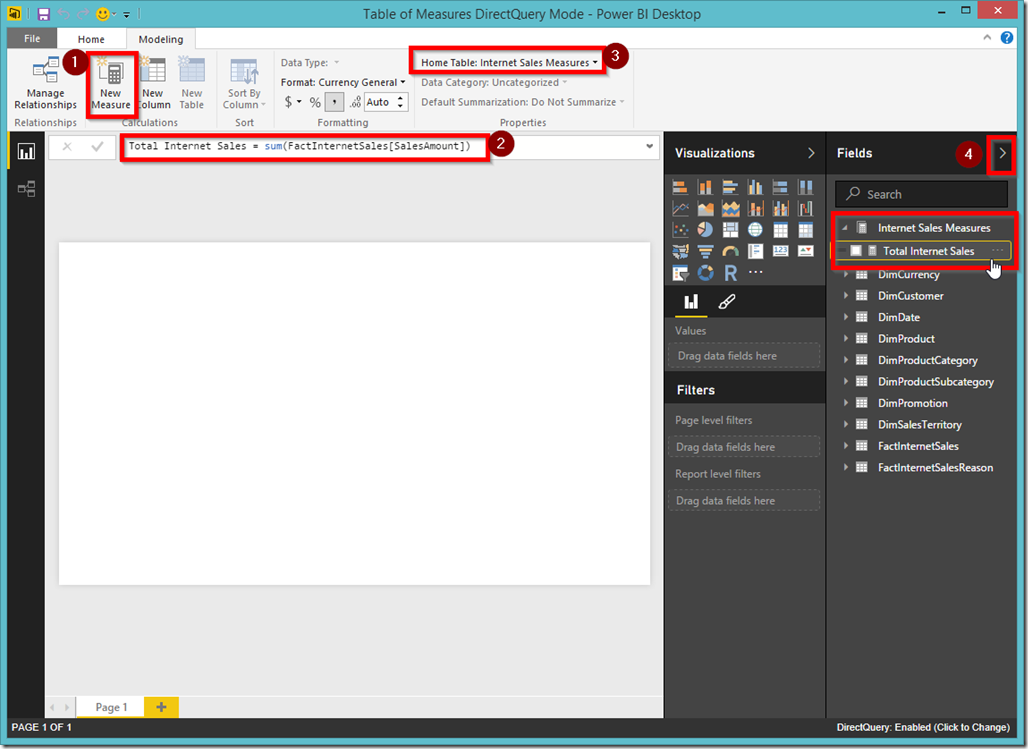The width and height of the screenshot is (1028, 749).
Task: Select the Page 1 report tab
Action: pos(111,707)
